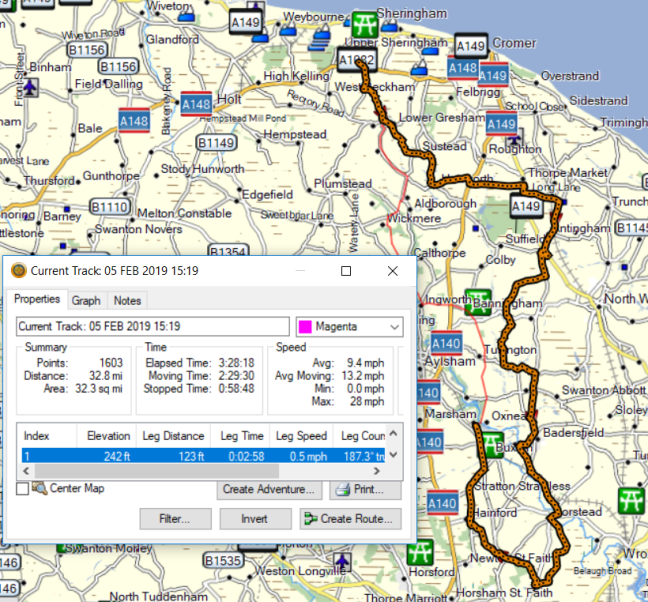
Task: Click the picnic area icon near Buxton
Action: (491, 443)
